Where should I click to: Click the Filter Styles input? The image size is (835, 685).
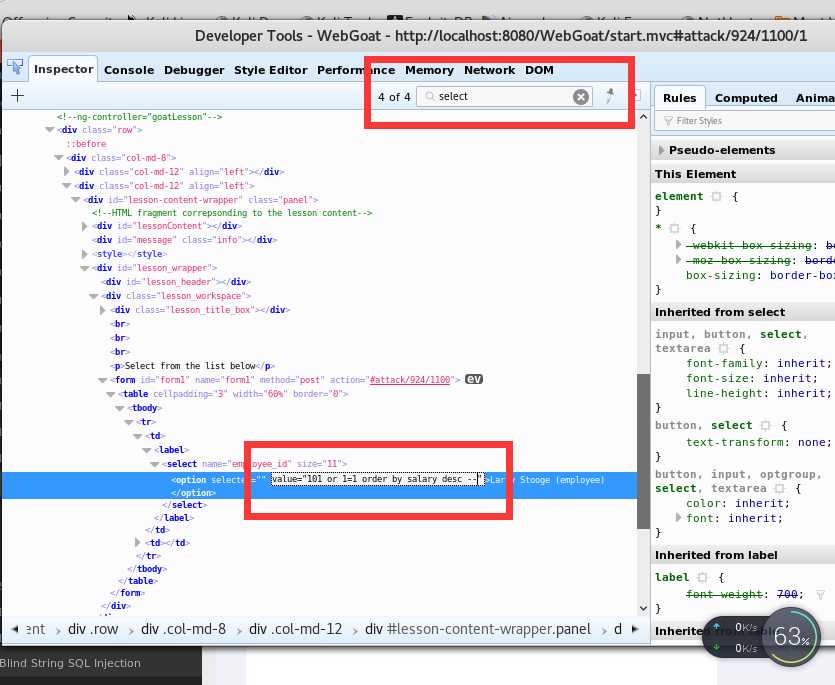(x=746, y=121)
